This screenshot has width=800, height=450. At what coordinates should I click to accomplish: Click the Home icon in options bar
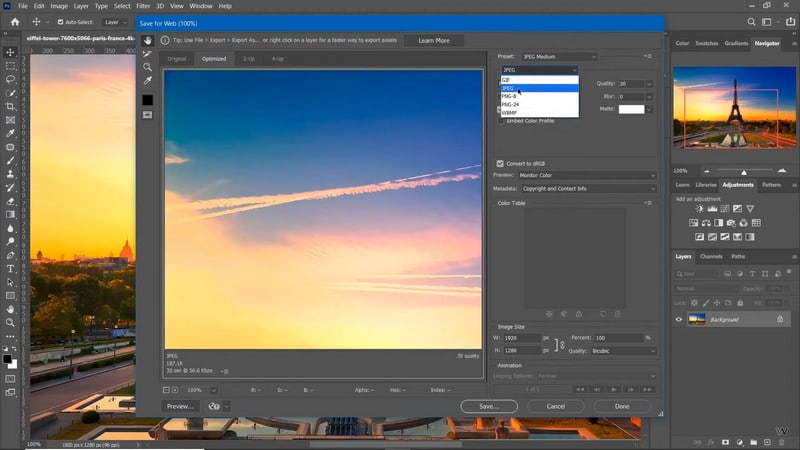point(15,22)
